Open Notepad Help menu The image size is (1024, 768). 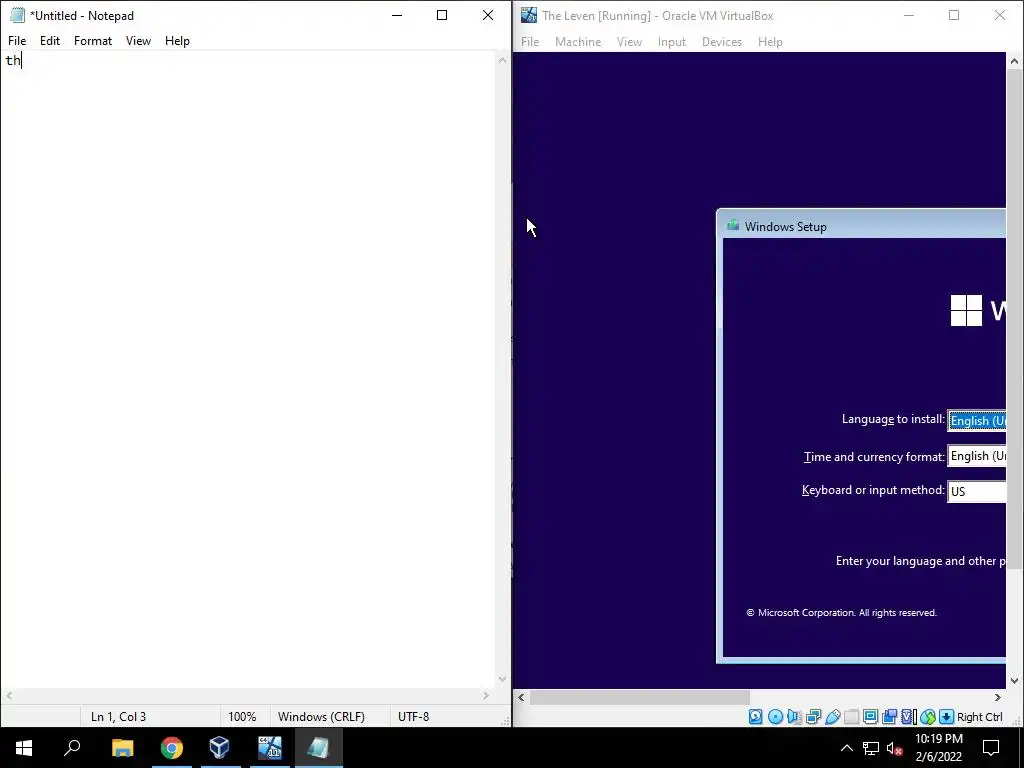(x=177, y=40)
